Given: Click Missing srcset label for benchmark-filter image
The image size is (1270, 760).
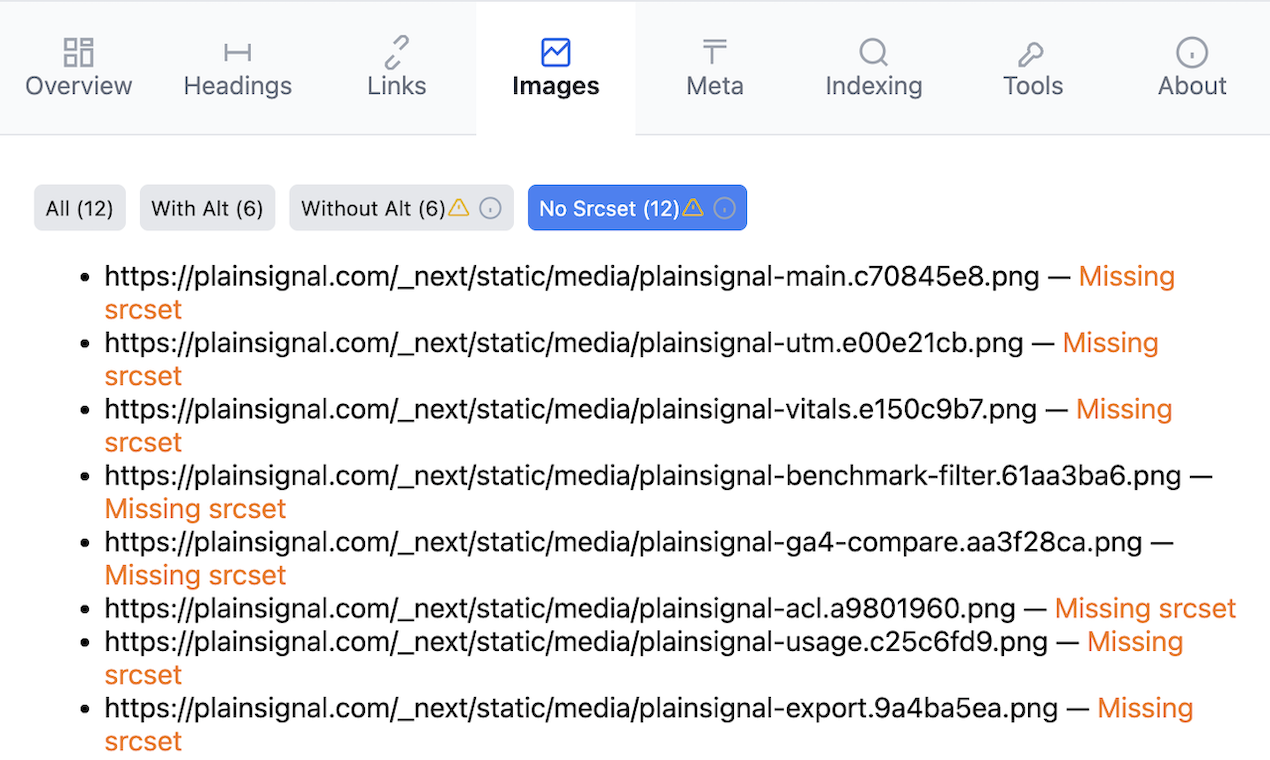Looking at the screenshot, I should tap(196, 509).
